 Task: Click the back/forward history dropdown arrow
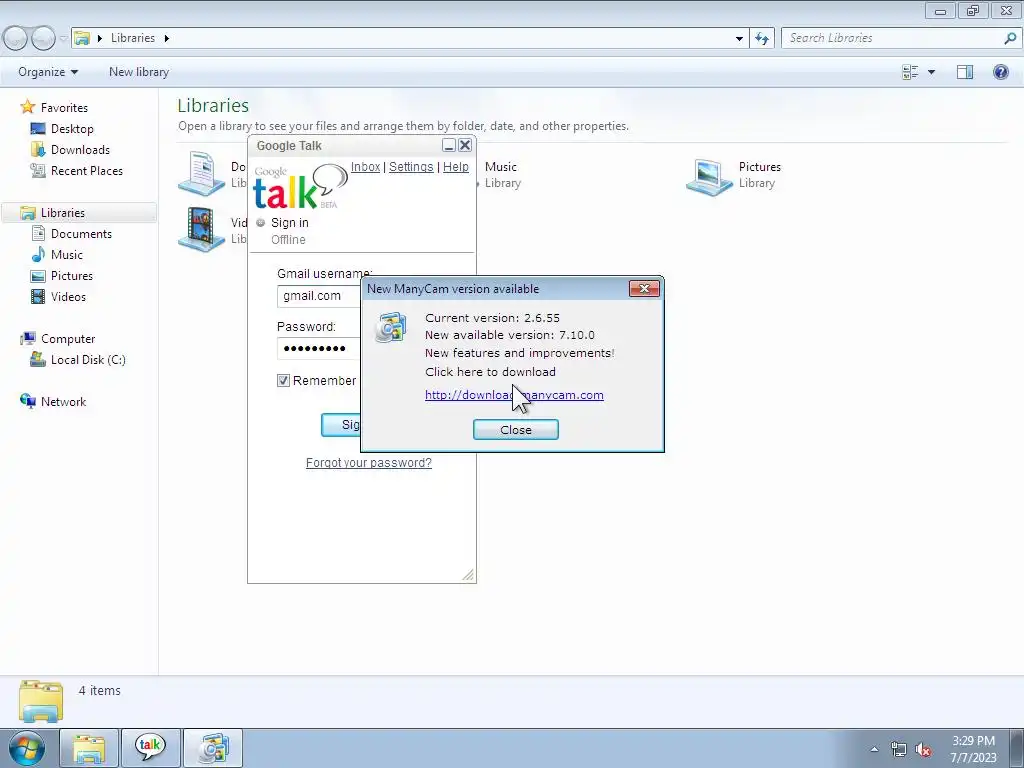click(x=63, y=38)
